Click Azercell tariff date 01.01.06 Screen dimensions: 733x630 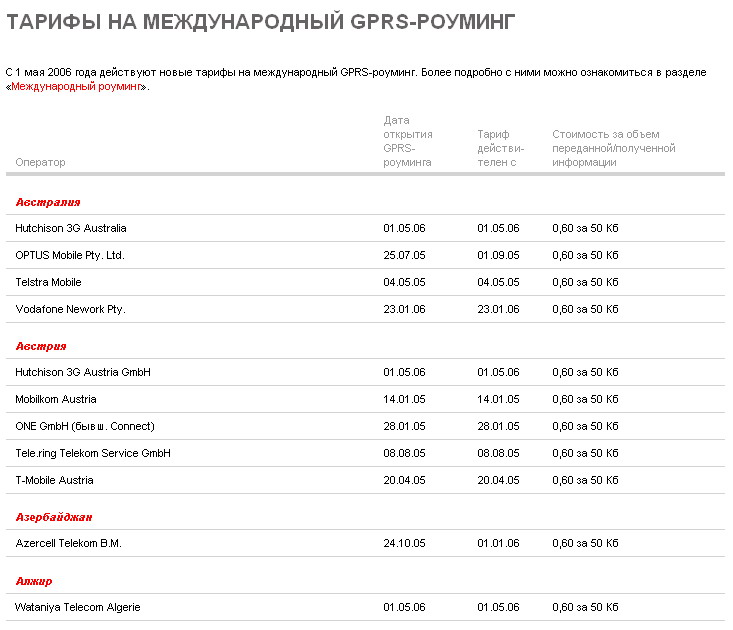[x=498, y=543]
